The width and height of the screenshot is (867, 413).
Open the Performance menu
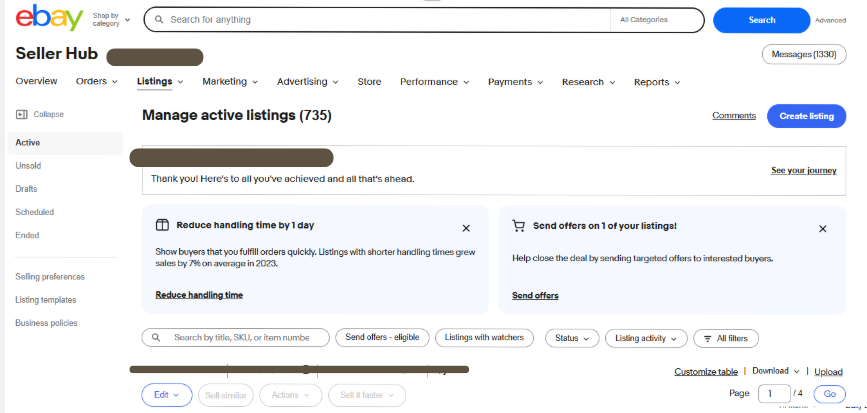click(434, 82)
